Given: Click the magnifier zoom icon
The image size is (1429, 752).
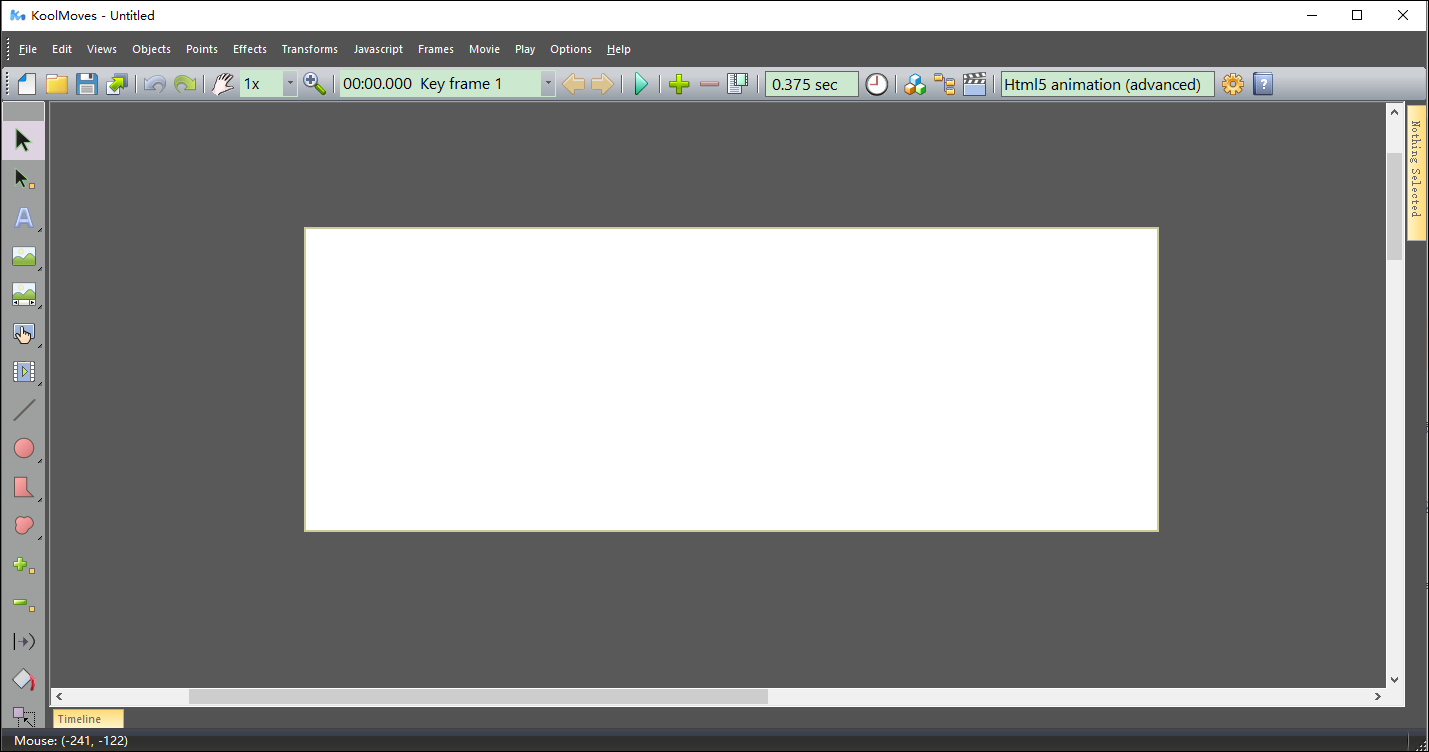Looking at the screenshot, I should 315,84.
